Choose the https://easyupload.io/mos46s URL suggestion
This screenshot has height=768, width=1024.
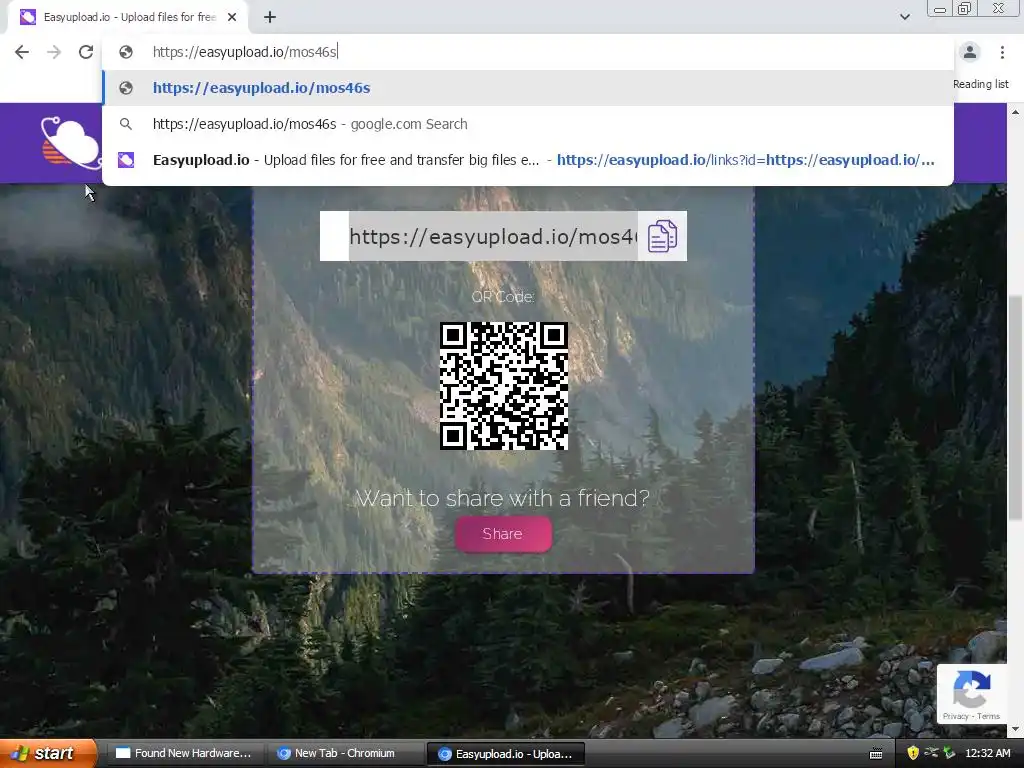(x=528, y=88)
